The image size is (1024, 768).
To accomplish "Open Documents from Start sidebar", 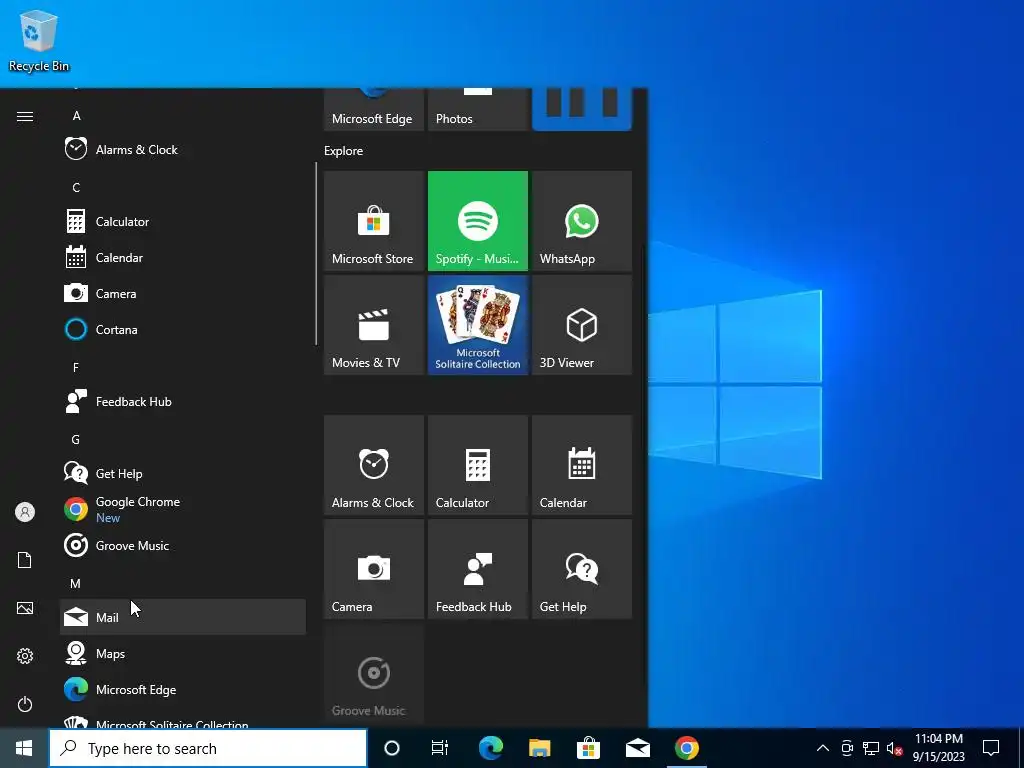I will point(25,560).
